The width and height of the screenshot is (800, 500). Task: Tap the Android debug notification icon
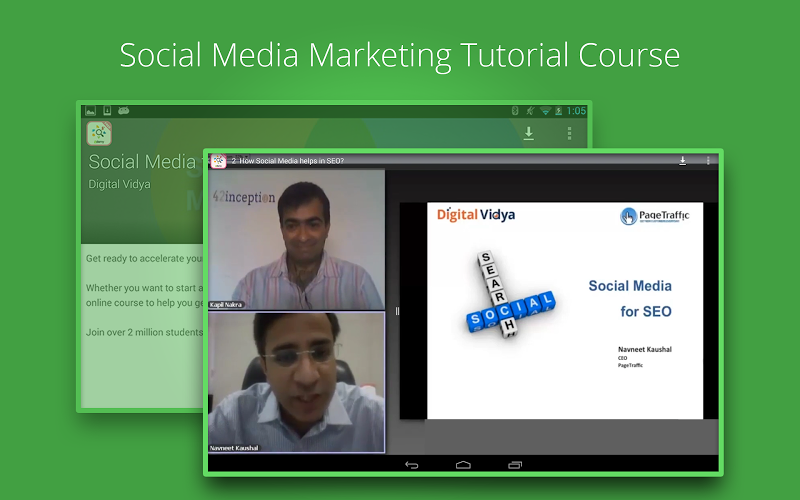click(123, 110)
